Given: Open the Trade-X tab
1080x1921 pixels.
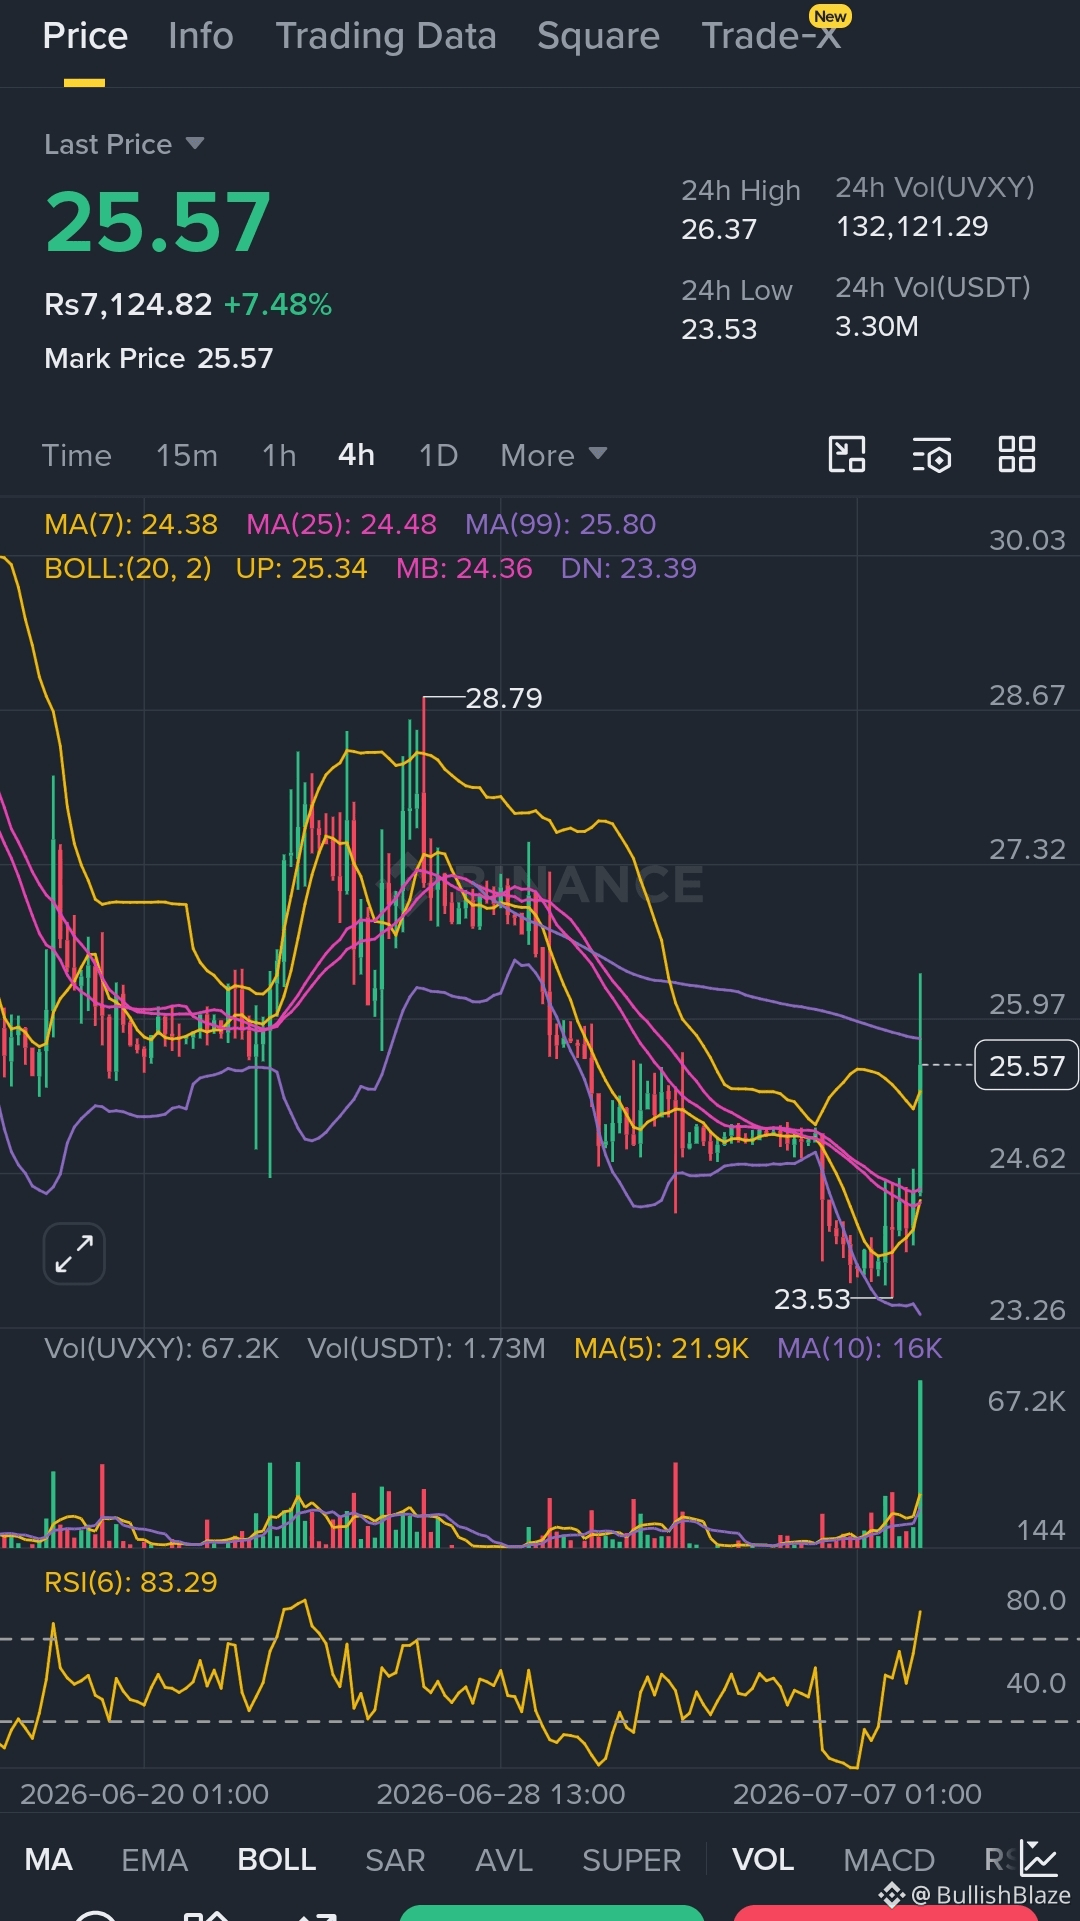Looking at the screenshot, I should pos(772,36).
